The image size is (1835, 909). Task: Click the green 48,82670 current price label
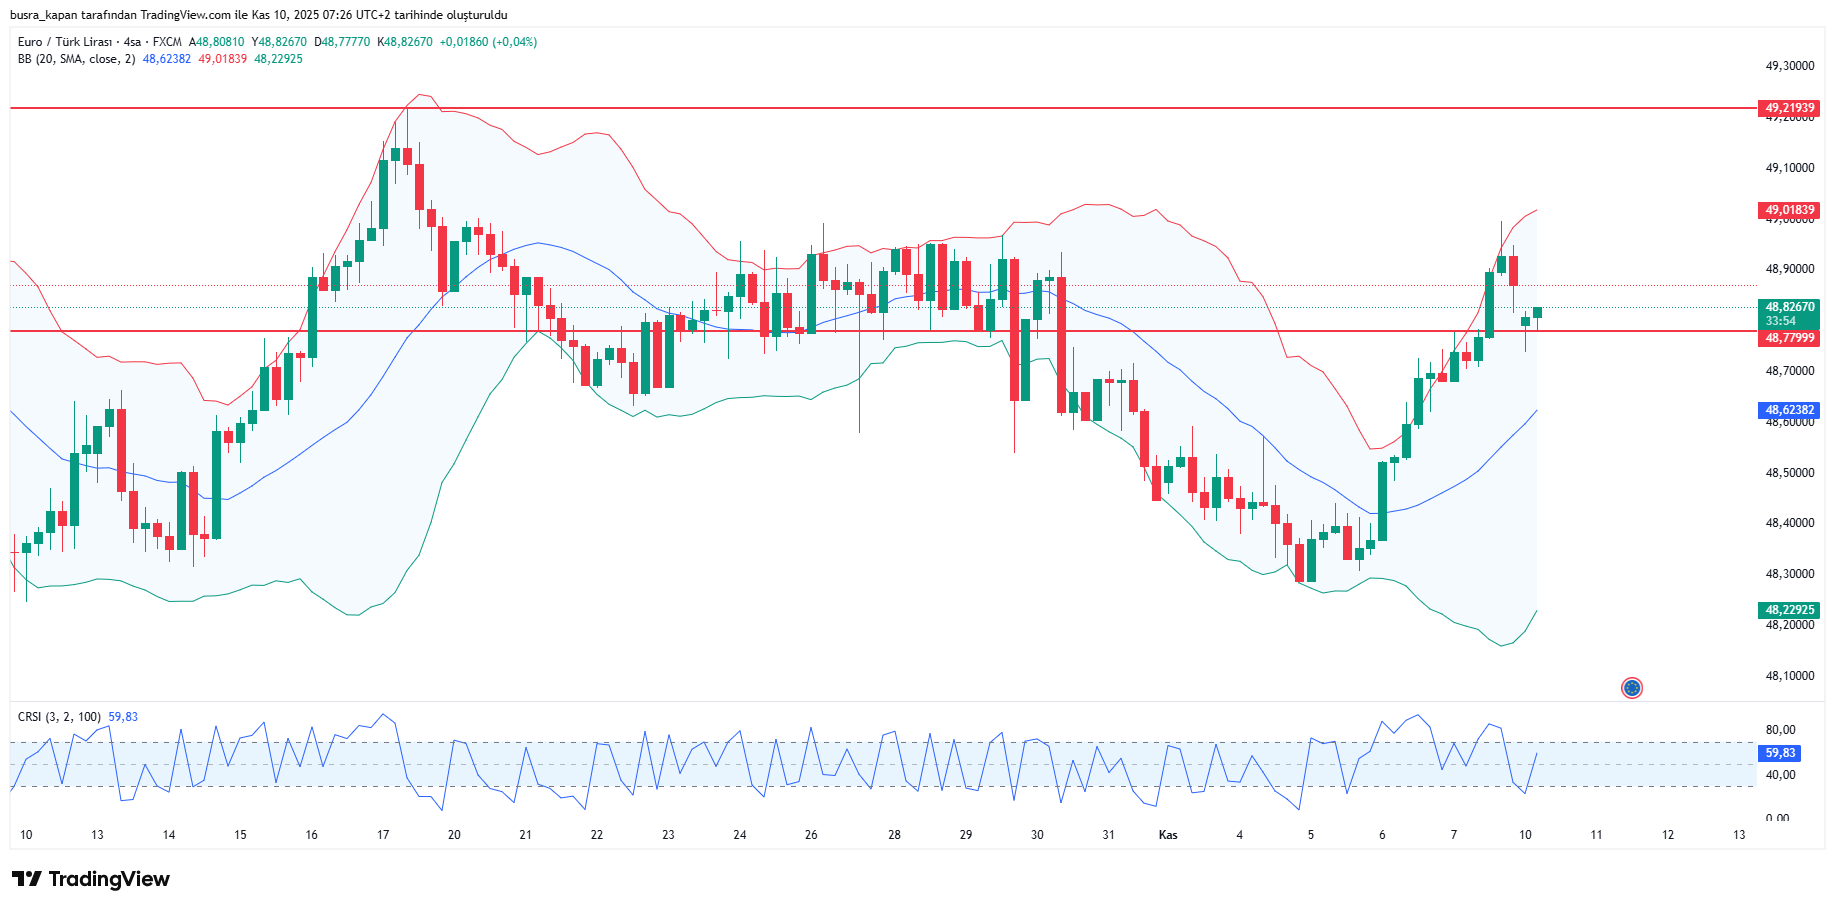pos(1788,308)
